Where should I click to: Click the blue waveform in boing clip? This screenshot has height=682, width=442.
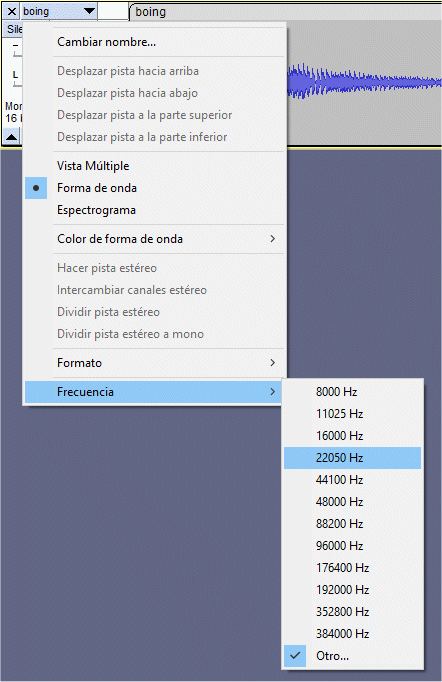click(x=364, y=81)
